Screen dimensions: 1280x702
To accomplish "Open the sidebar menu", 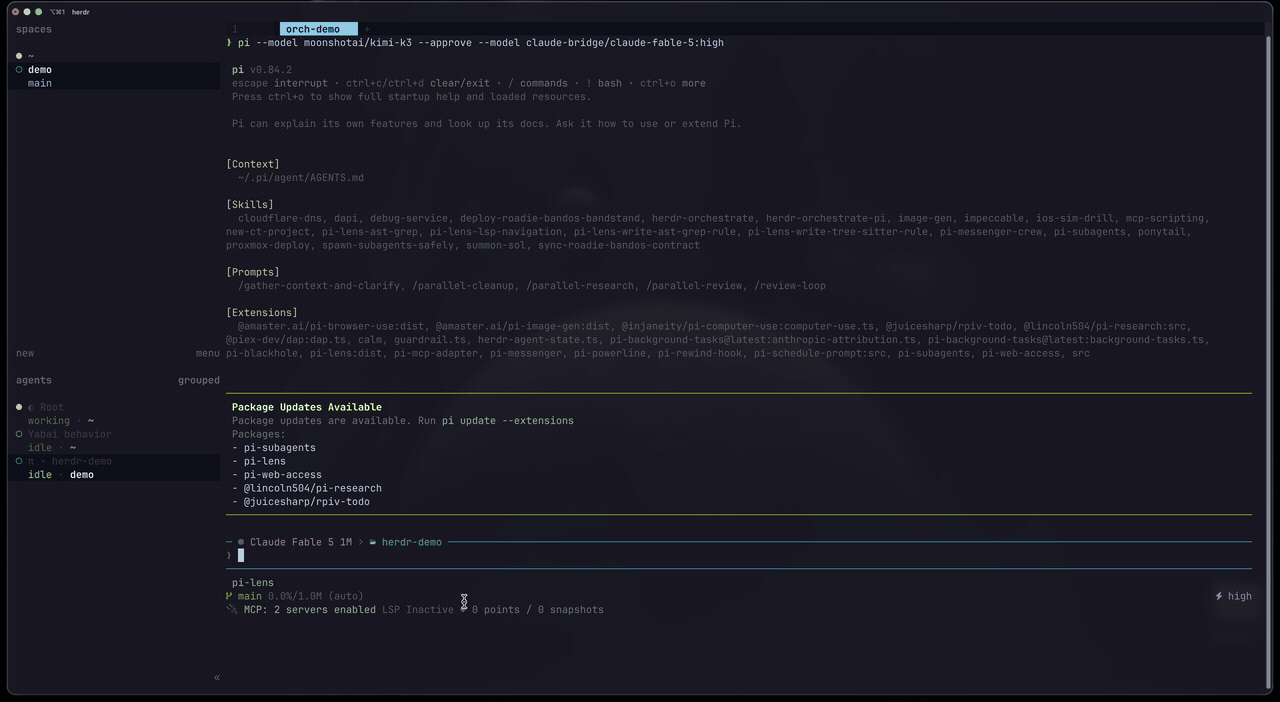I will point(207,353).
